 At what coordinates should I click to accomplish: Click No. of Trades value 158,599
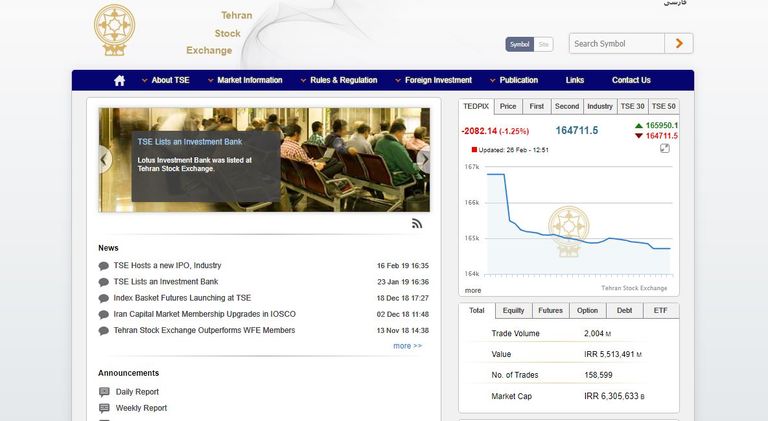click(598, 375)
